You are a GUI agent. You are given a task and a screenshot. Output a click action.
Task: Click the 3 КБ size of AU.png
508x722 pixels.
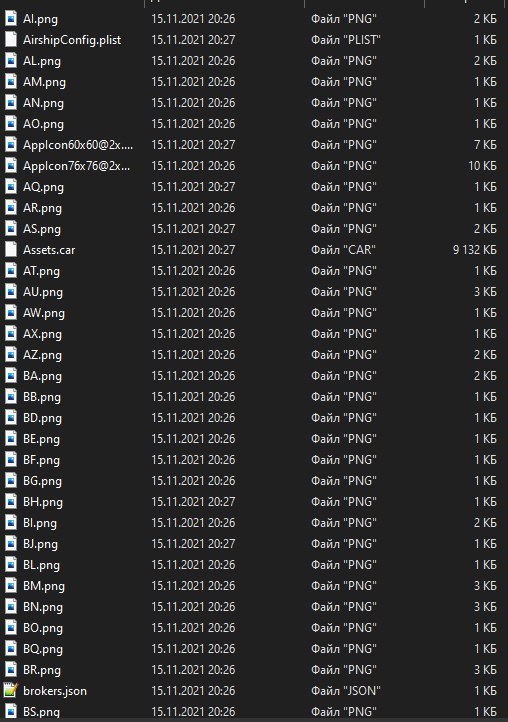[x=485, y=292]
